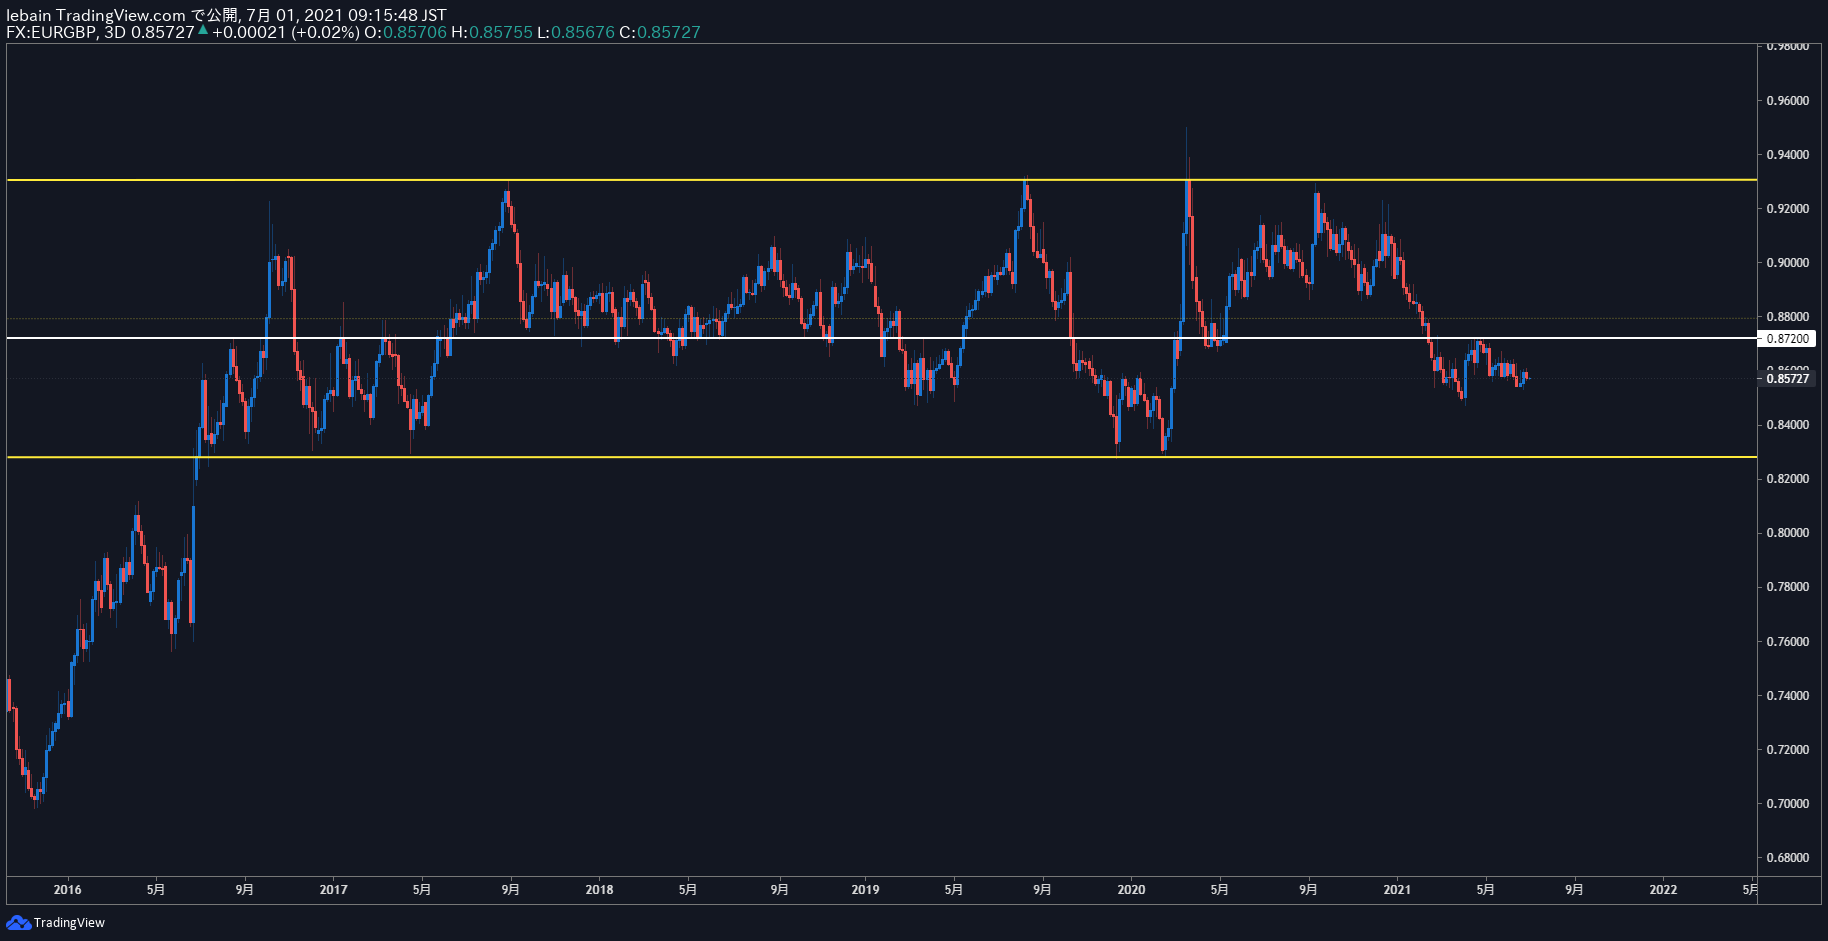Viewport: 1828px width, 941px height.
Task: Click the 2021 label on time axis
Action: [1397, 890]
